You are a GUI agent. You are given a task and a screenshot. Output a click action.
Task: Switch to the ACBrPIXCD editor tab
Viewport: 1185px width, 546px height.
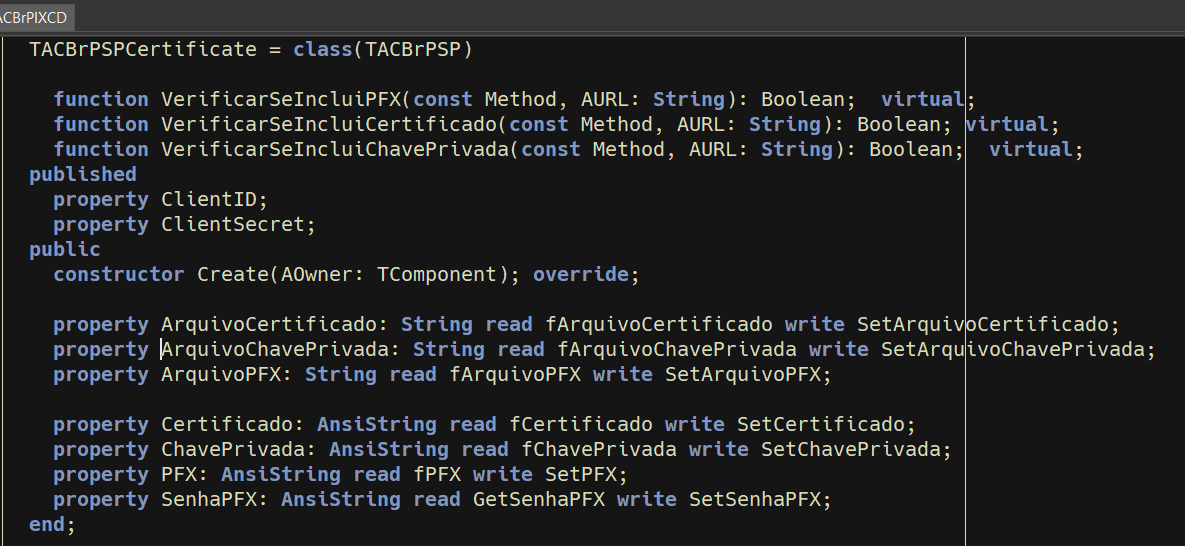pyautogui.click(x=35, y=17)
